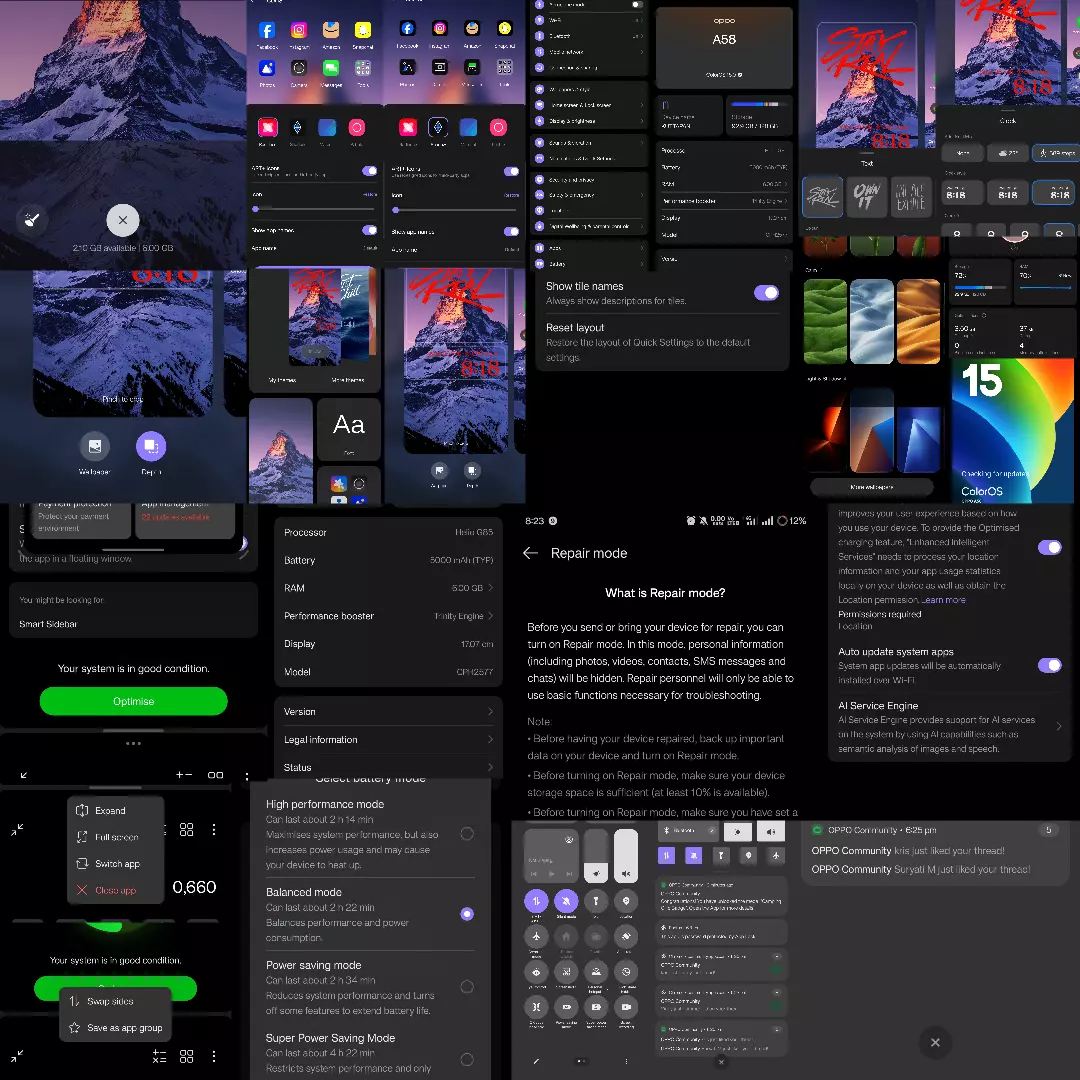Open the yellow Snapchat icon in the colorful icon grid
This screenshot has height=1080, width=1080.
[362, 30]
